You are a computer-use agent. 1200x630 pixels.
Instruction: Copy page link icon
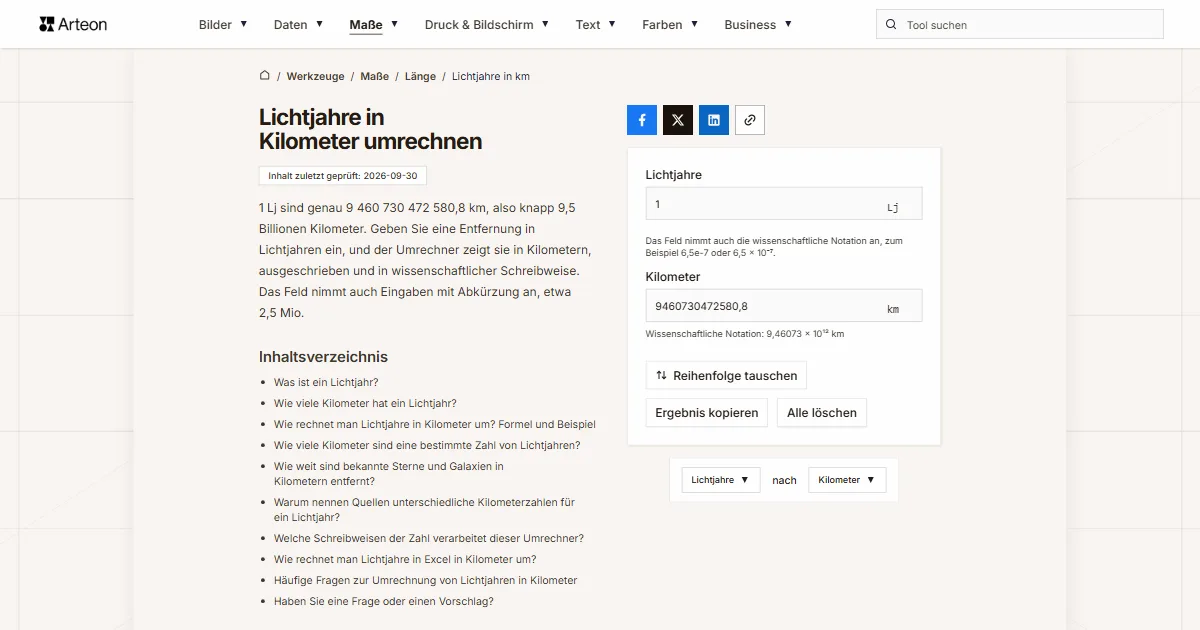(x=750, y=120)
